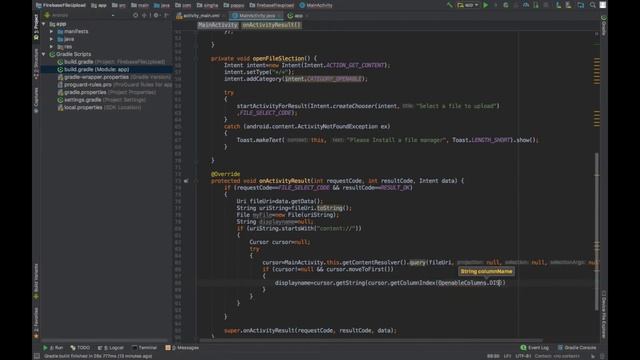Click override gutter icon beside onActivityResult
Image resolution: width=640 pixels, height=360 pixels.
point(186,181)
